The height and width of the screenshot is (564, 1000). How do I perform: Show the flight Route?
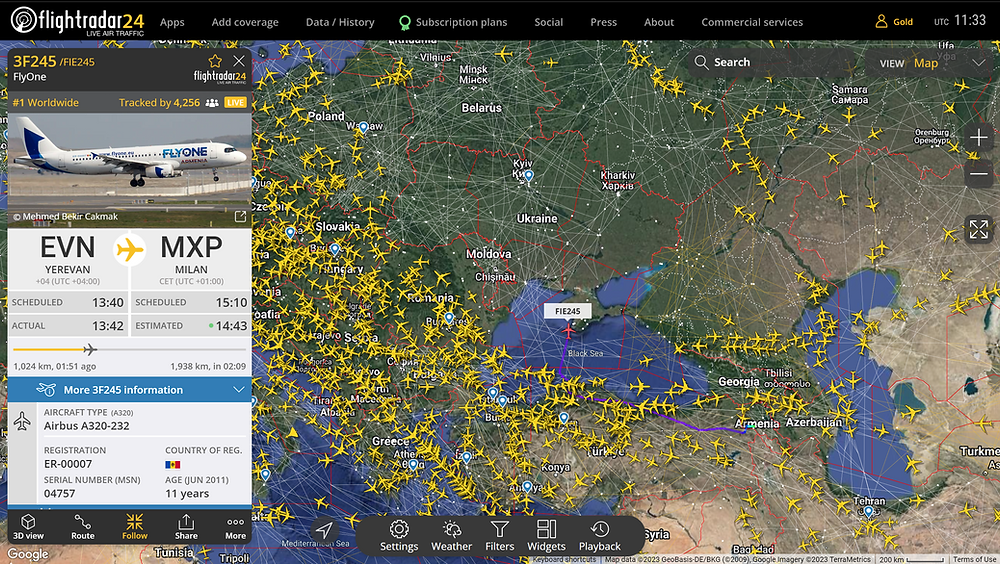pos(82,527)
